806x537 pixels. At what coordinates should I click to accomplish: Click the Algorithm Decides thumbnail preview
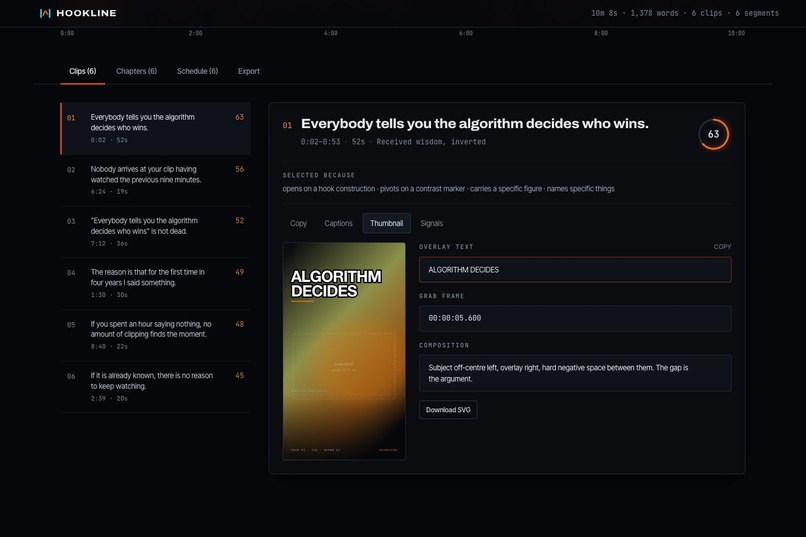[x=344, y=351]
